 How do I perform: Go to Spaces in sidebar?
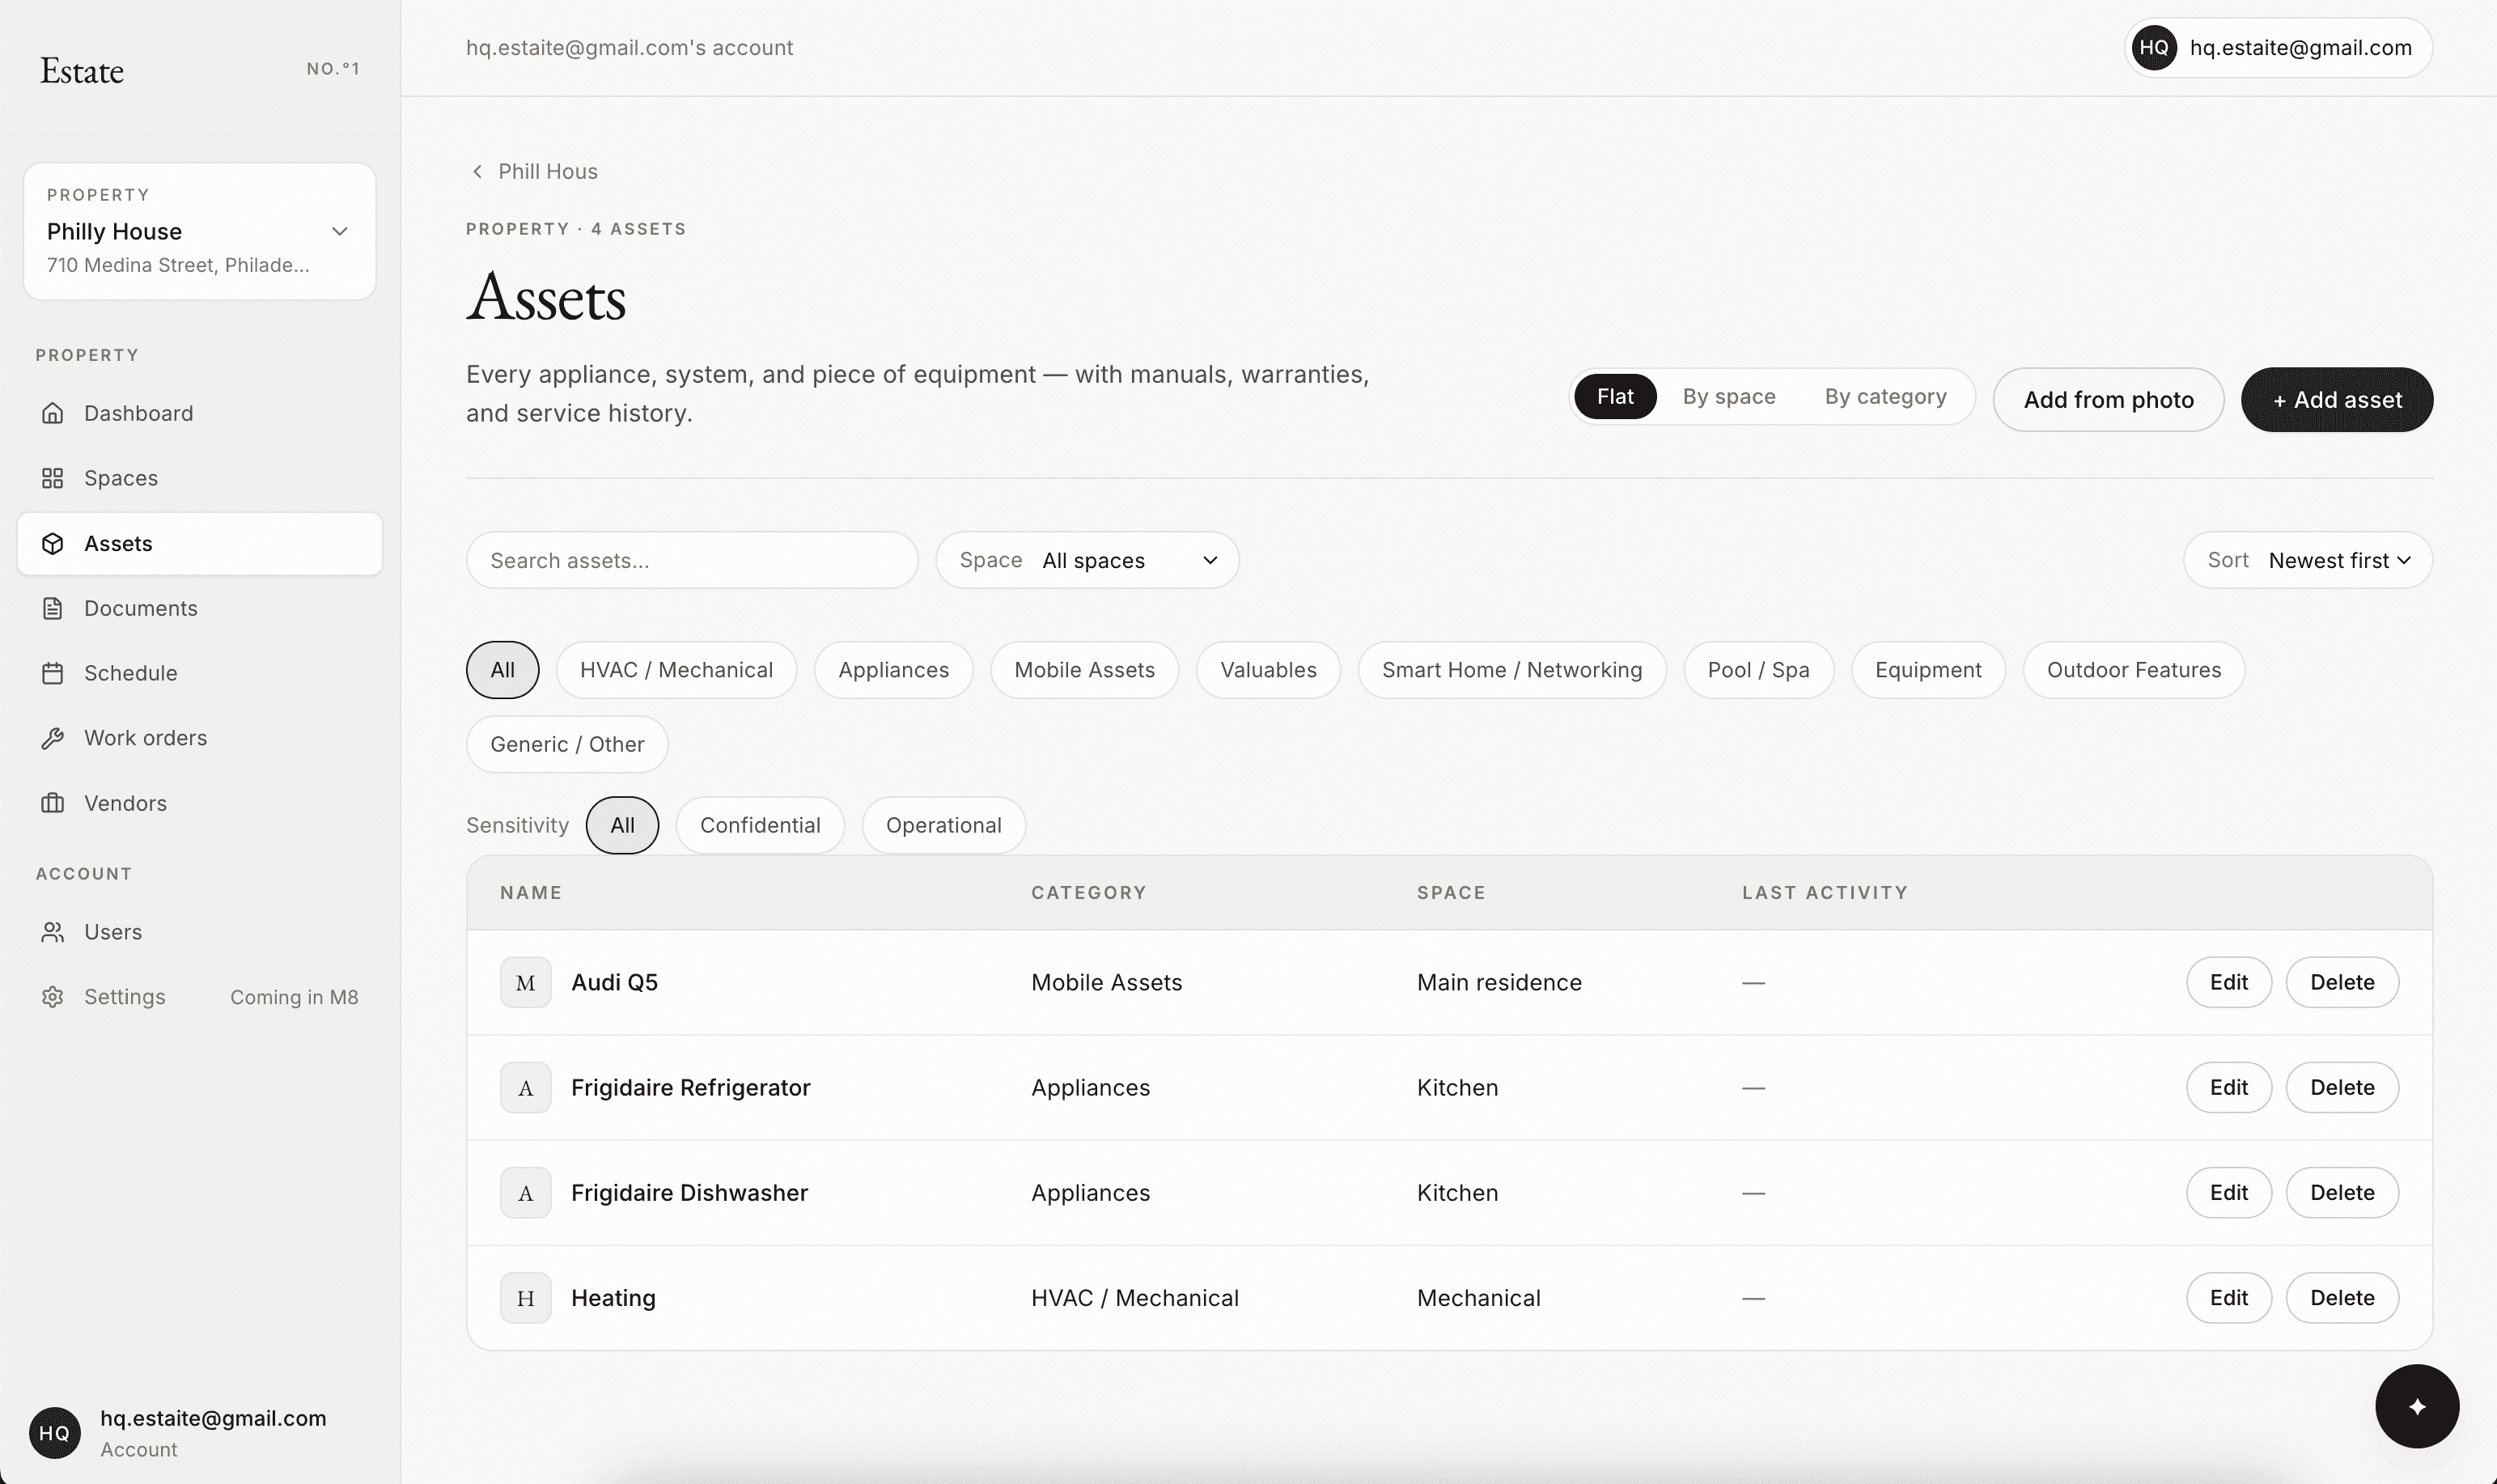pyautogui.click(x=200, y=478)
